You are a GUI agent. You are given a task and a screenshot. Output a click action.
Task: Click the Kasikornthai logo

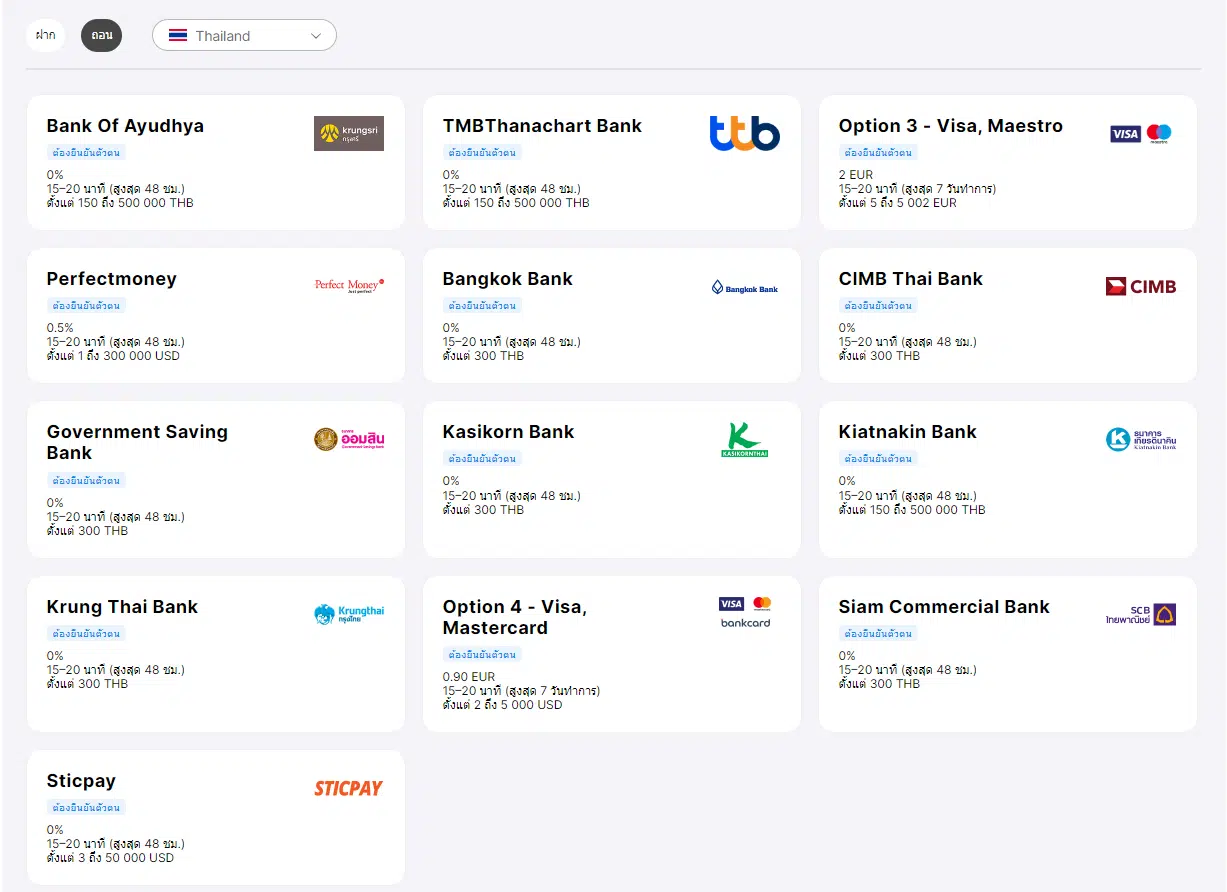745,440
